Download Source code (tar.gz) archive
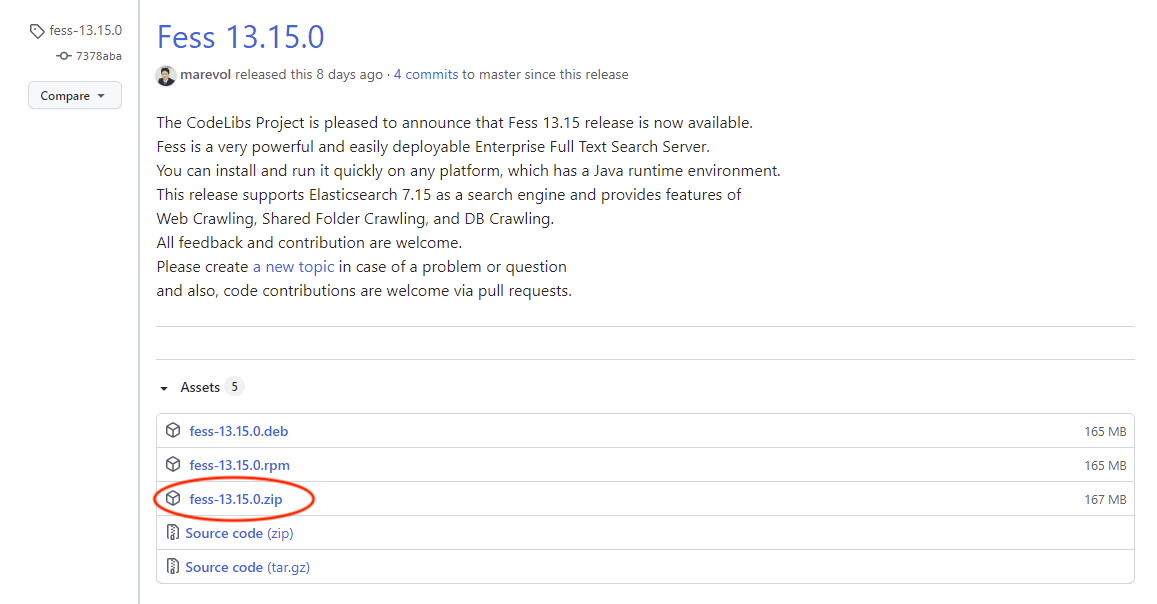1157x604 pixels. pyautogui.click(x=248, y=567)
